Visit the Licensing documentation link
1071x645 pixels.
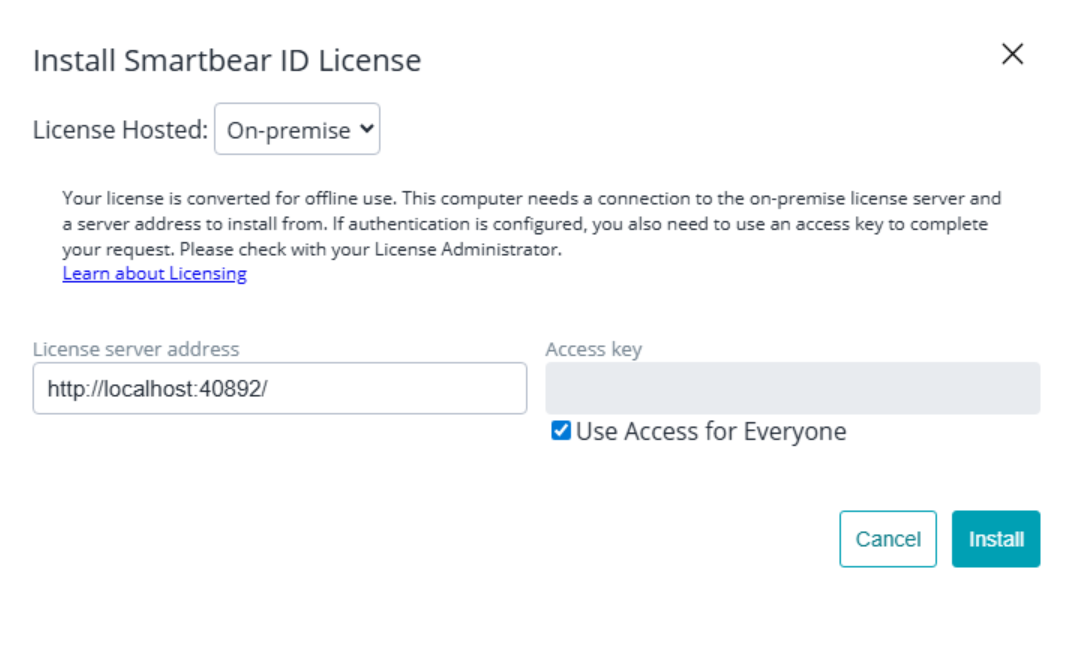tap(154, 273)
